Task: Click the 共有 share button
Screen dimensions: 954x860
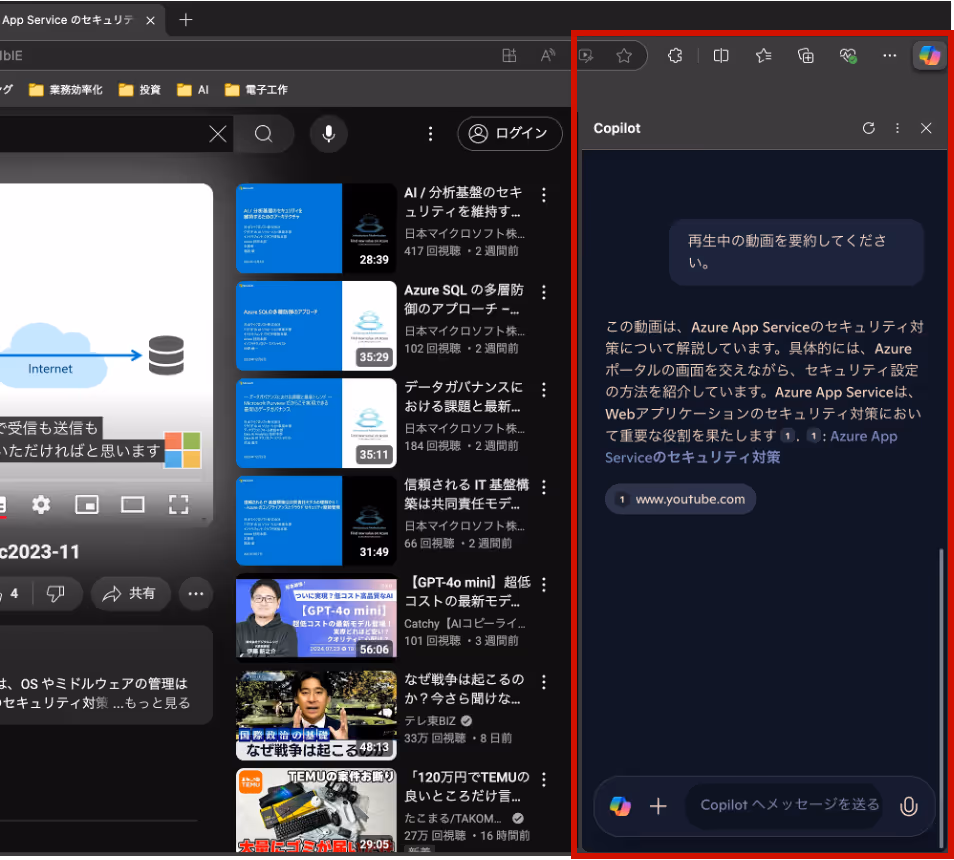Action: (x=129, y=594)
